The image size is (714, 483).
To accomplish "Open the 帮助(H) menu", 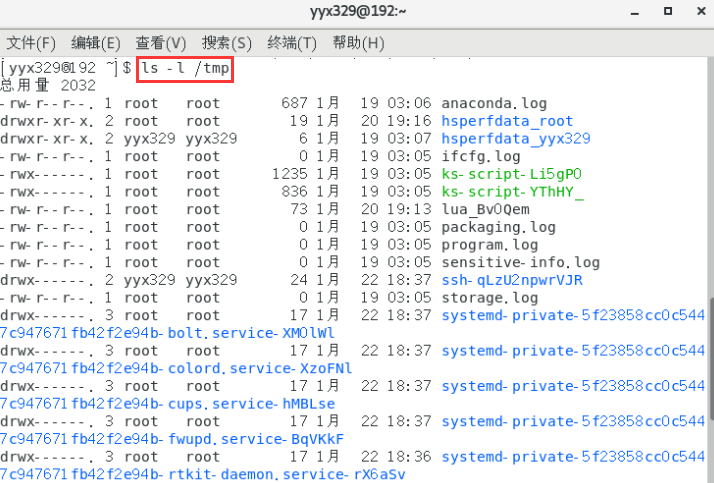I will [x=358, y=43].
